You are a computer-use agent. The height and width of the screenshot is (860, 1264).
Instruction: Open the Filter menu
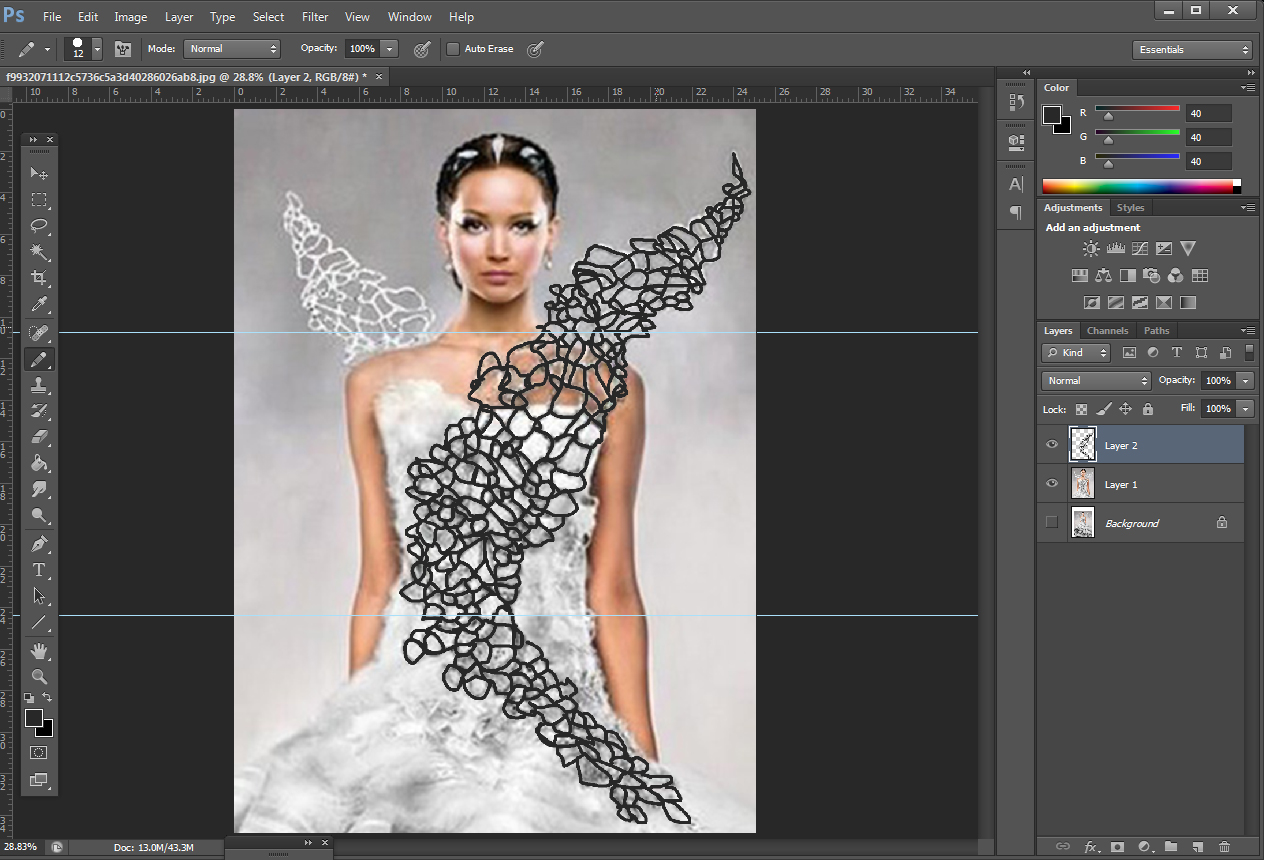315,17
